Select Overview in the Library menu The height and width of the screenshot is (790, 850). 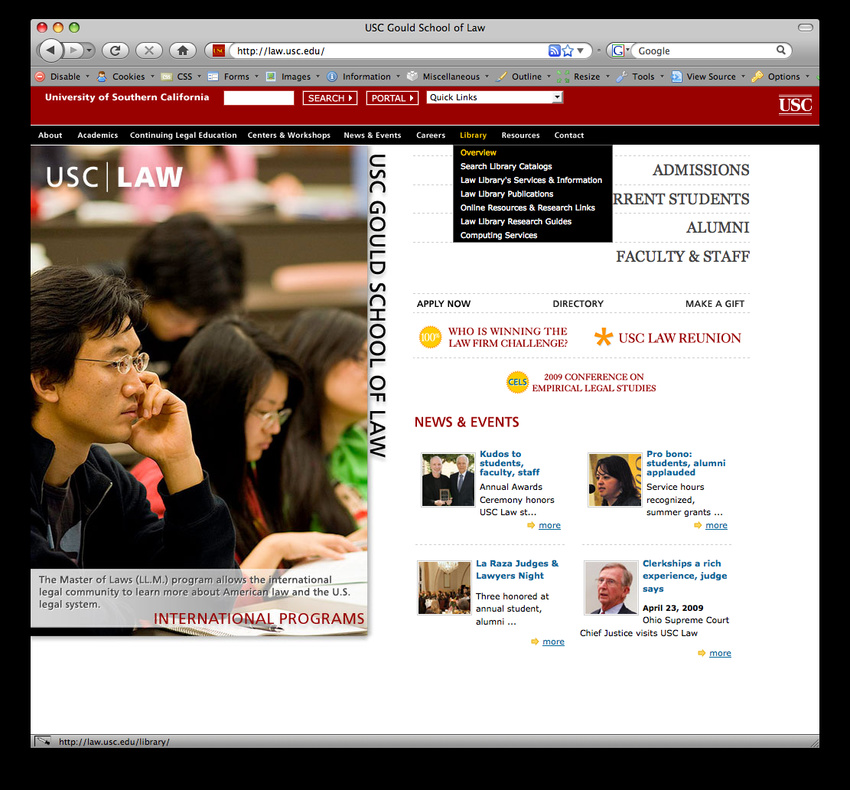478,152
